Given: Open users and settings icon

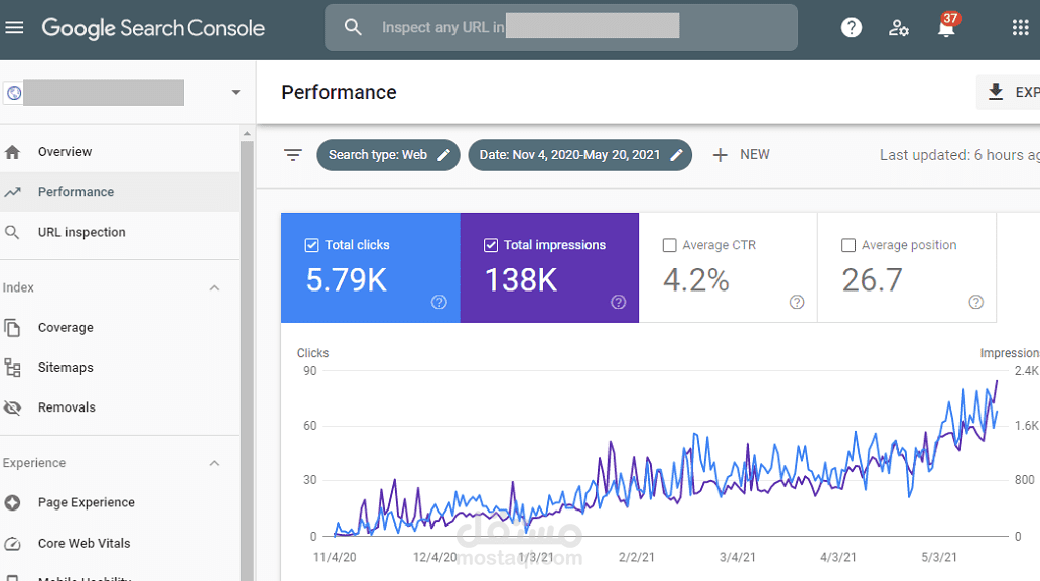Looking at the screenshot, I should pyautogui.click(x=899, y=27).
